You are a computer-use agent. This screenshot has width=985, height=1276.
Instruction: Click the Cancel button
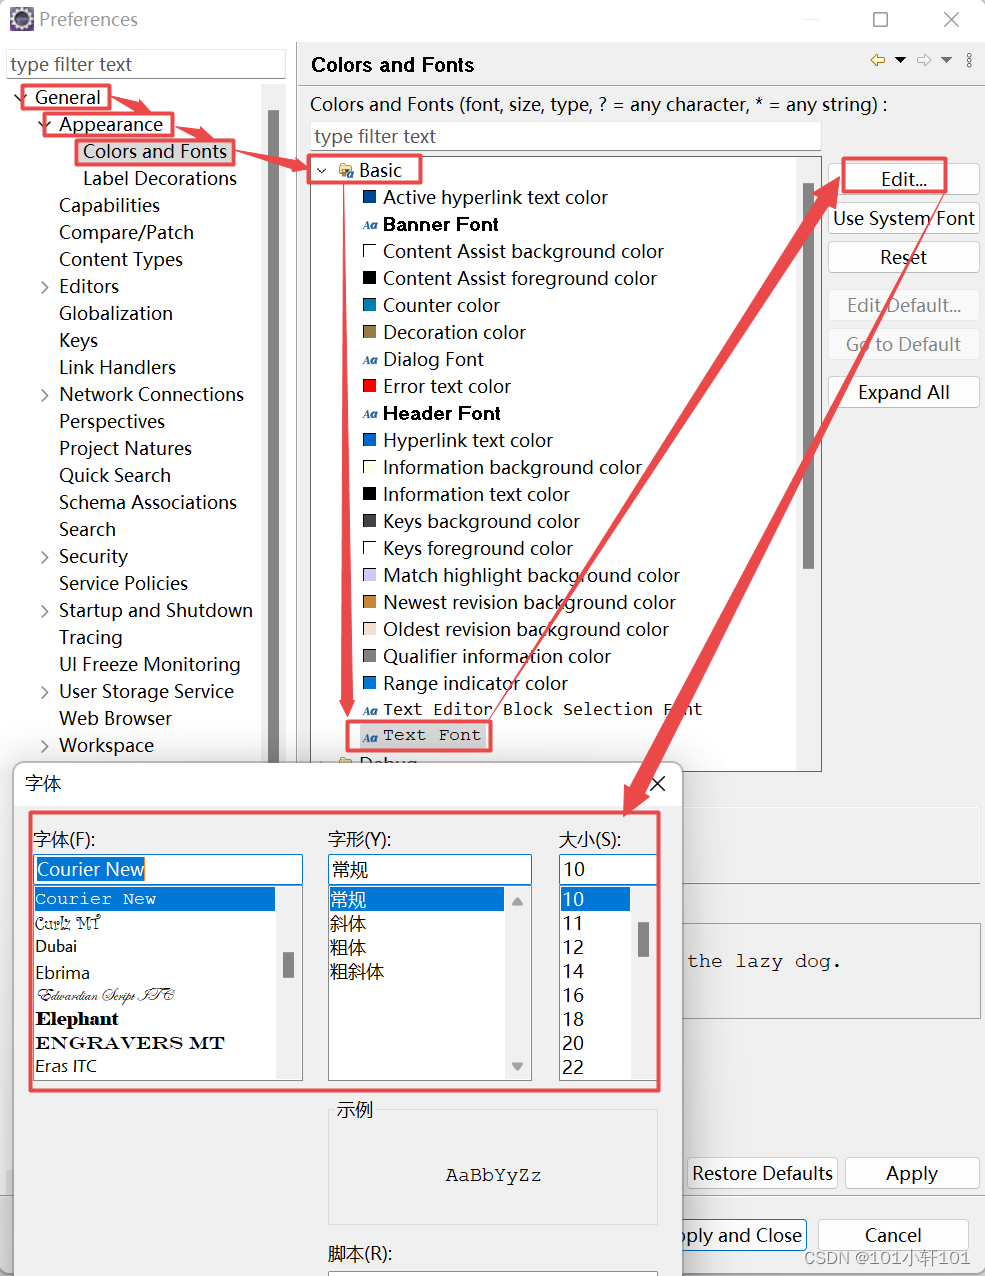tap(893, 1235)
